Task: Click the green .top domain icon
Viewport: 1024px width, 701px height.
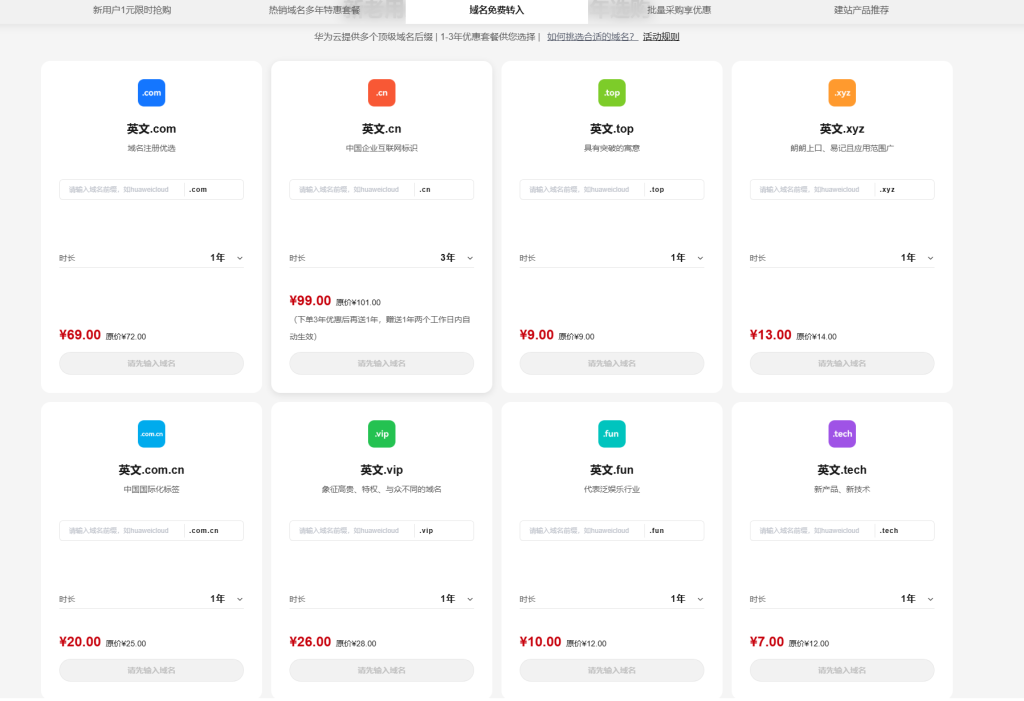Action: (612, 93)
